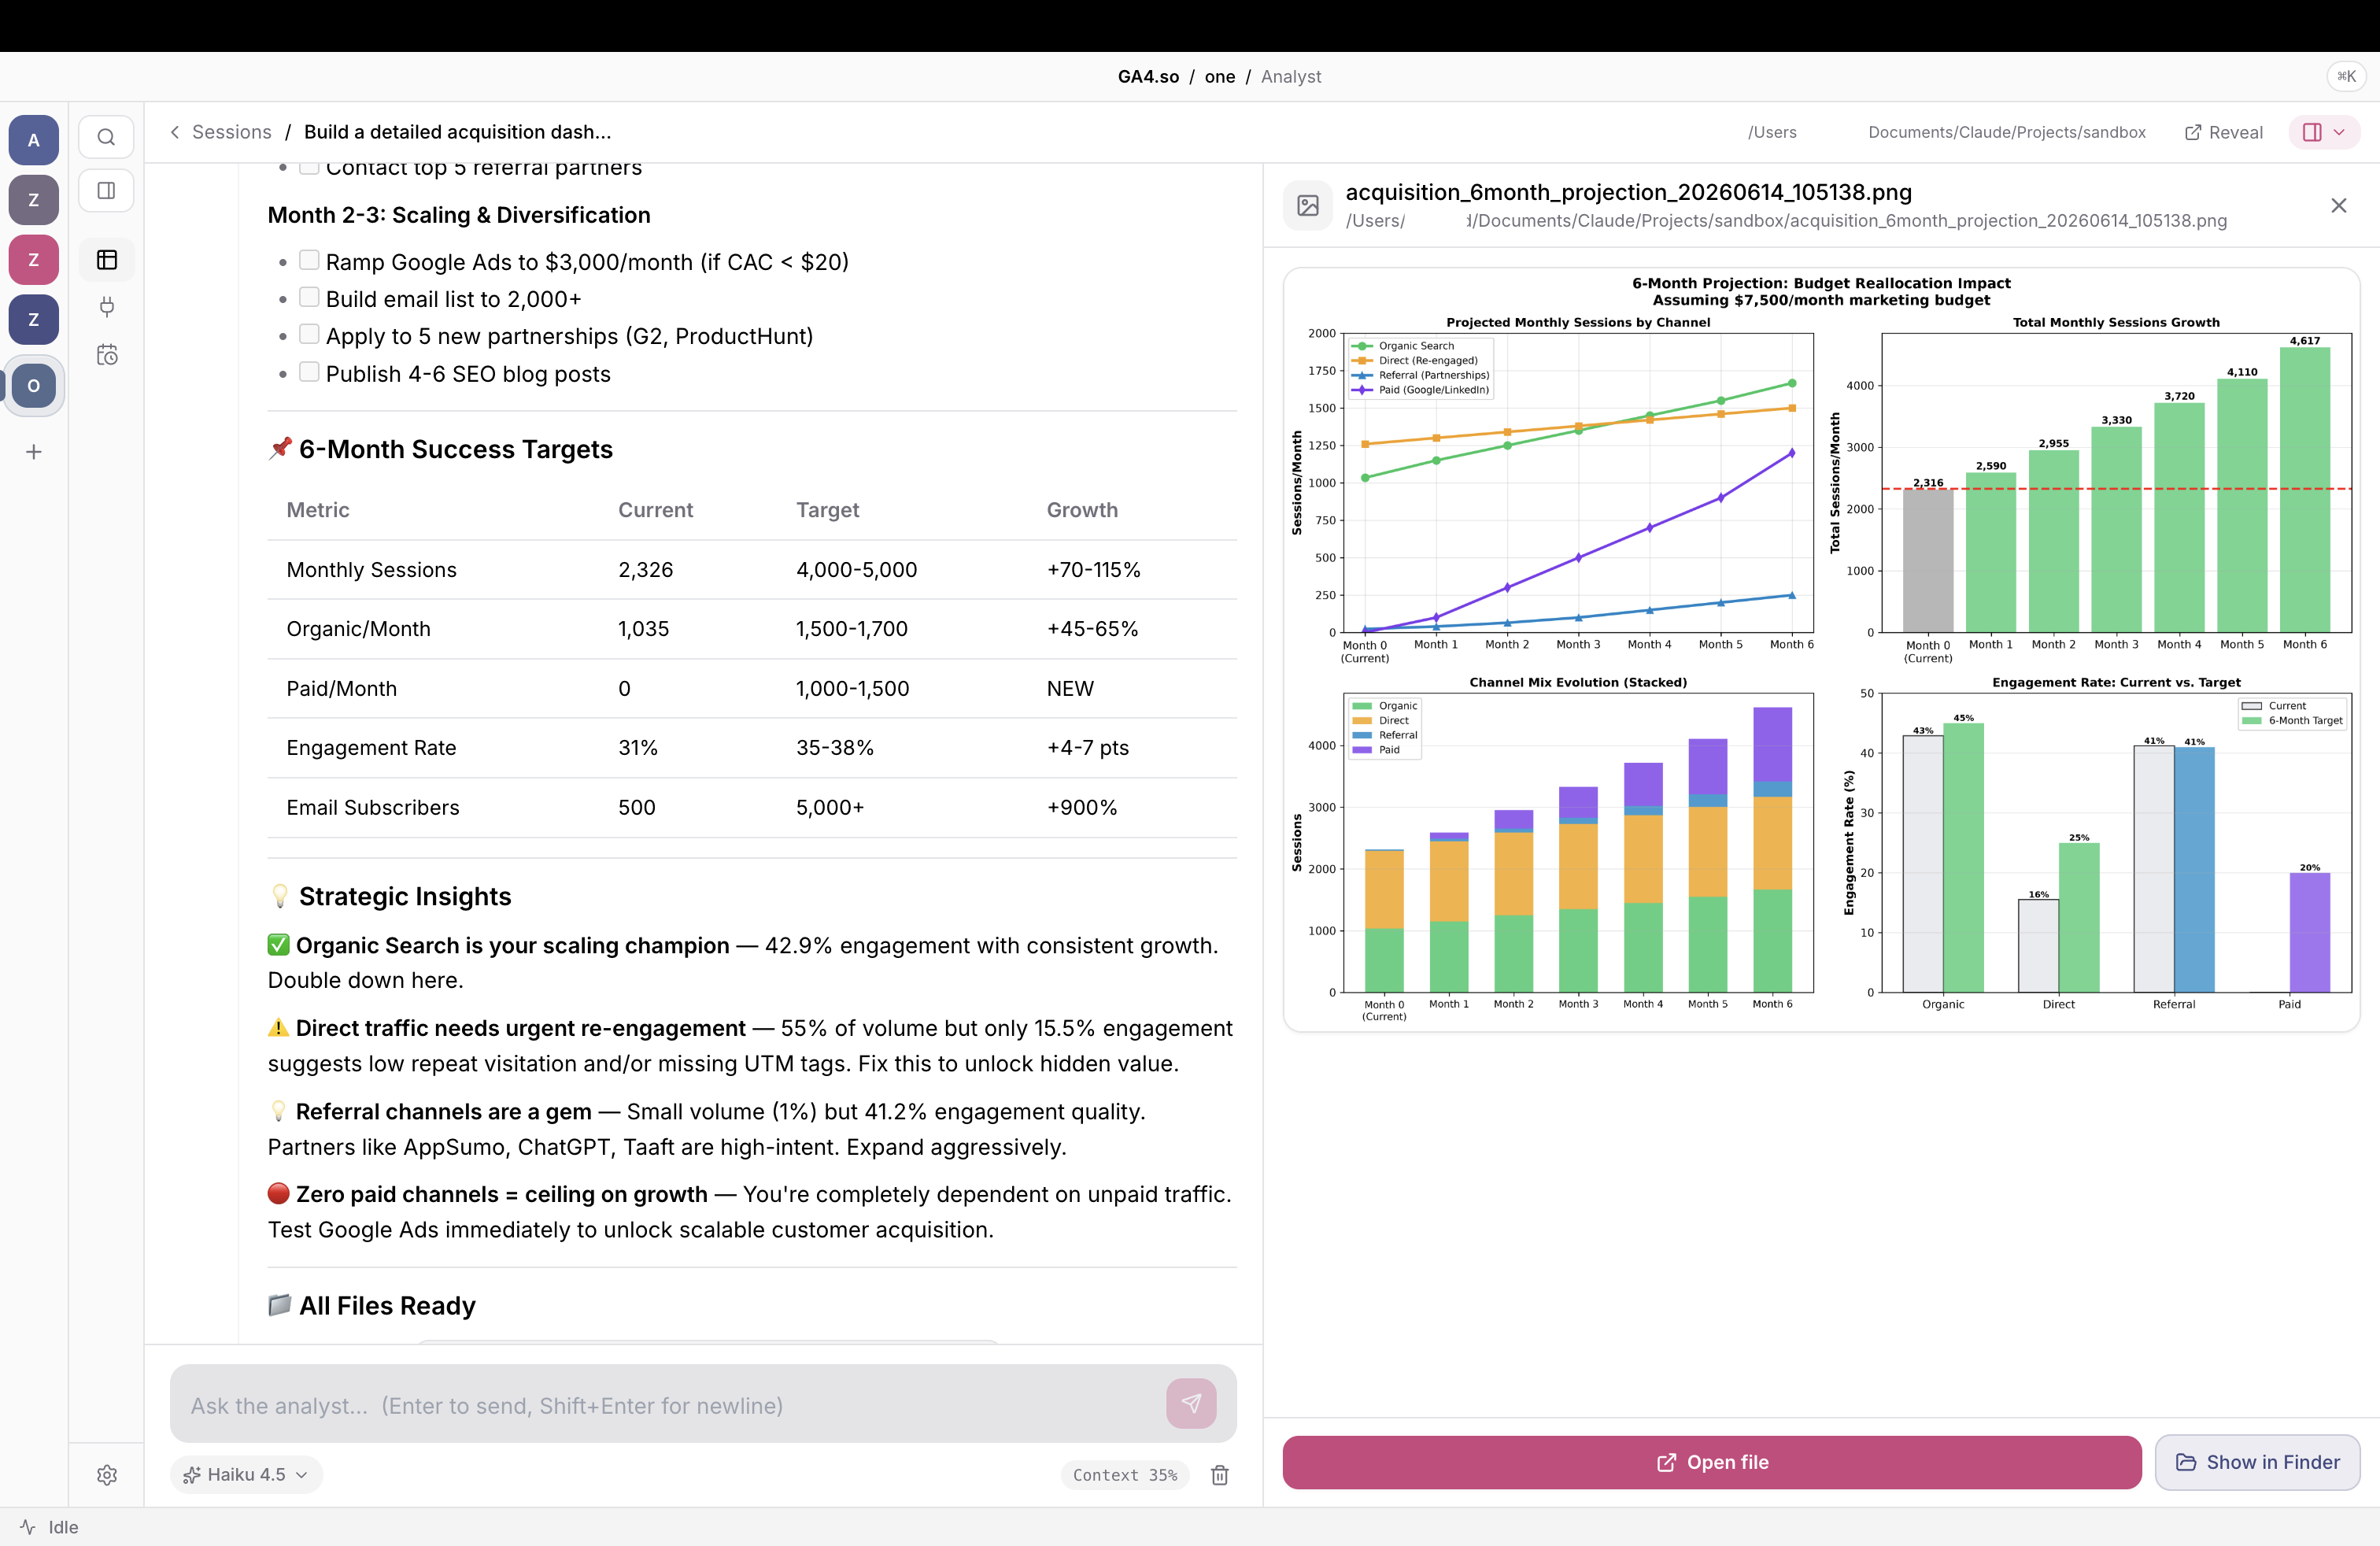Click GA4.so in the breadcrumb

[x=1148, y=77]
